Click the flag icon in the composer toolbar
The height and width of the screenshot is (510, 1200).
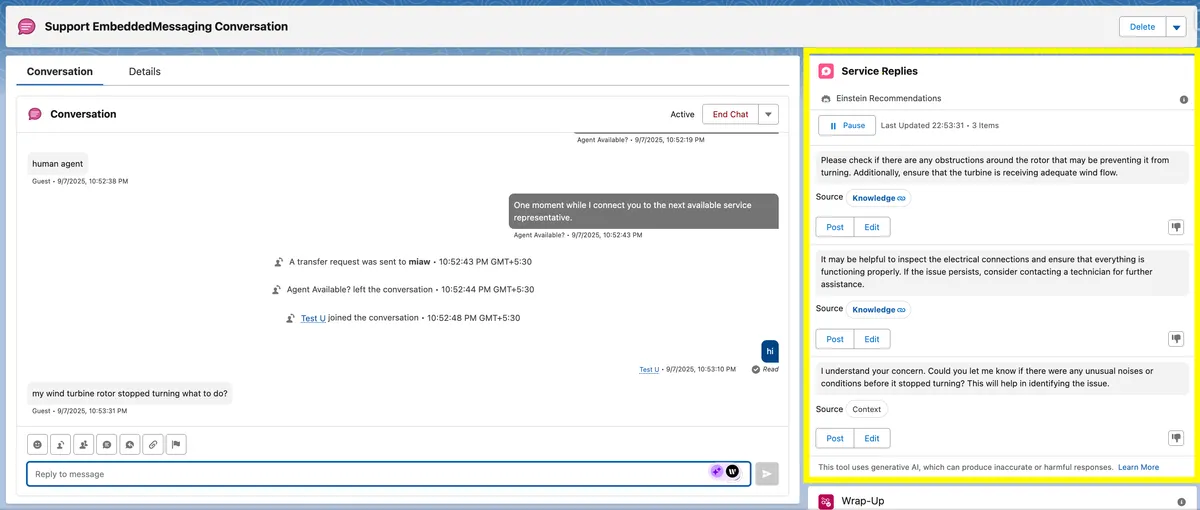tap(176, 444)
